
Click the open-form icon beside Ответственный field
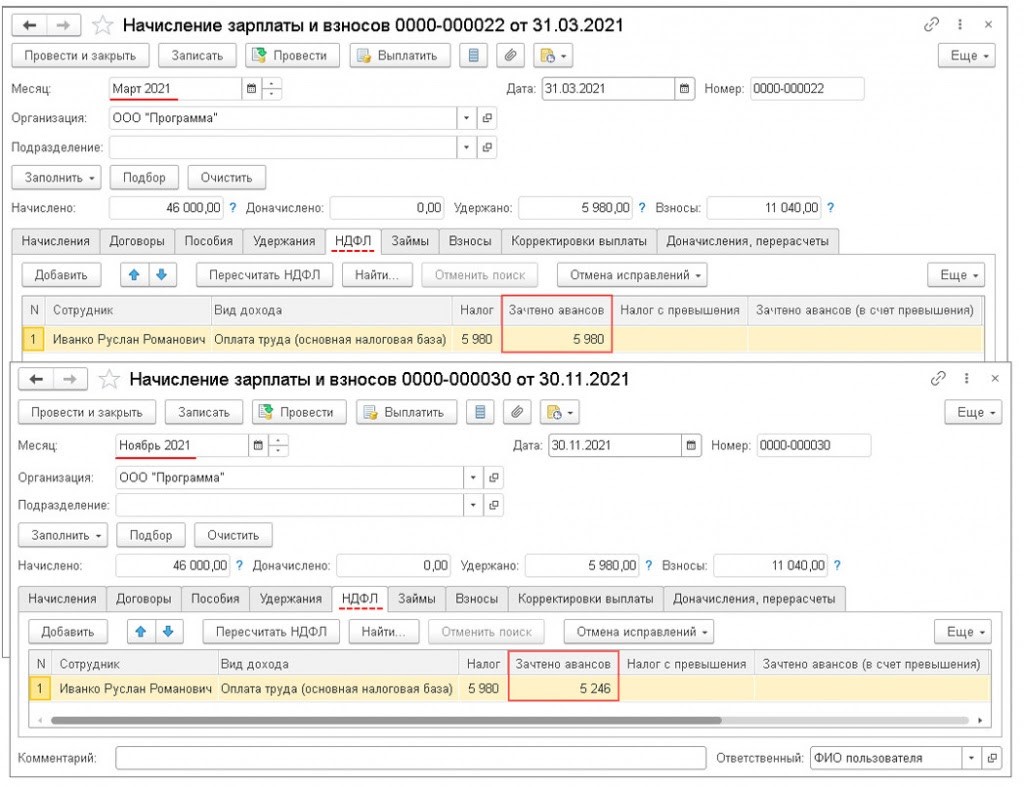click(x=991, y=758)
